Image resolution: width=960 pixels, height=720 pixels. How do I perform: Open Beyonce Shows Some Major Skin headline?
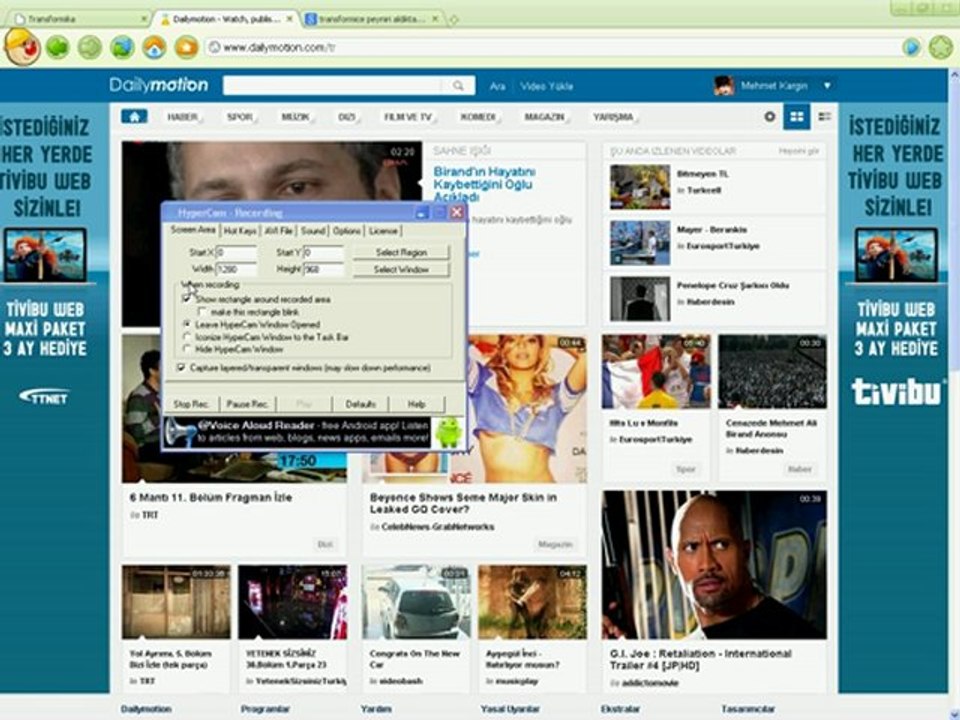pos(463,503)
